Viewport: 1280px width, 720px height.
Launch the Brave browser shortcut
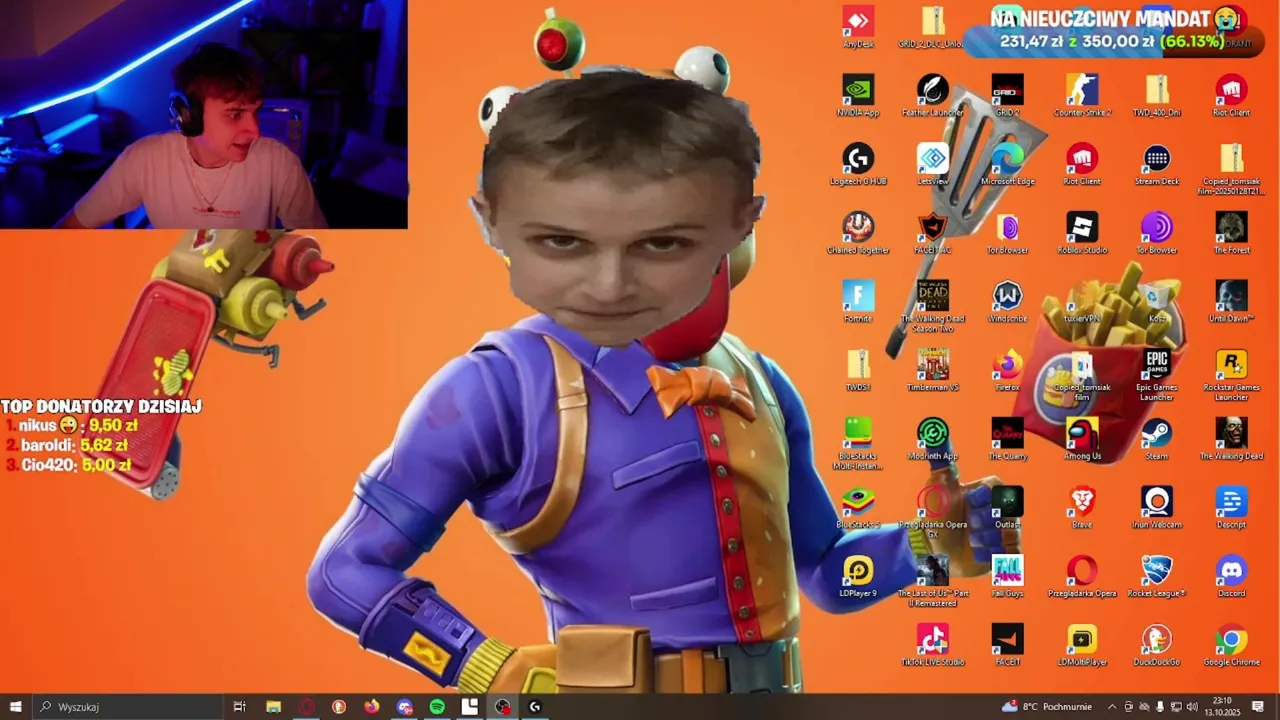tap(1082, 508)
